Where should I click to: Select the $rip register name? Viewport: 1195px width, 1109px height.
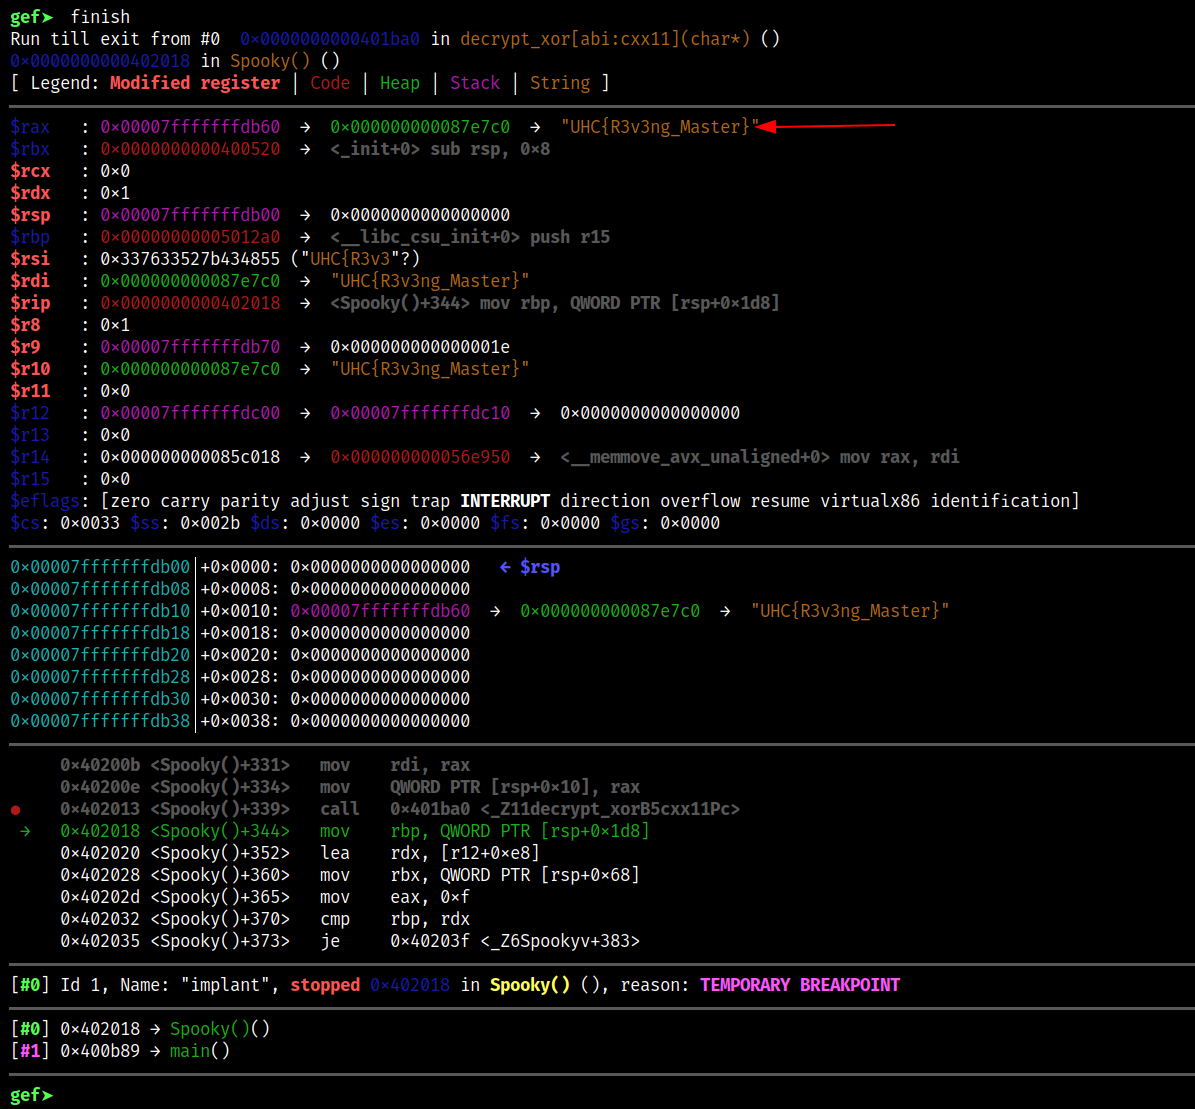[30, 303]
